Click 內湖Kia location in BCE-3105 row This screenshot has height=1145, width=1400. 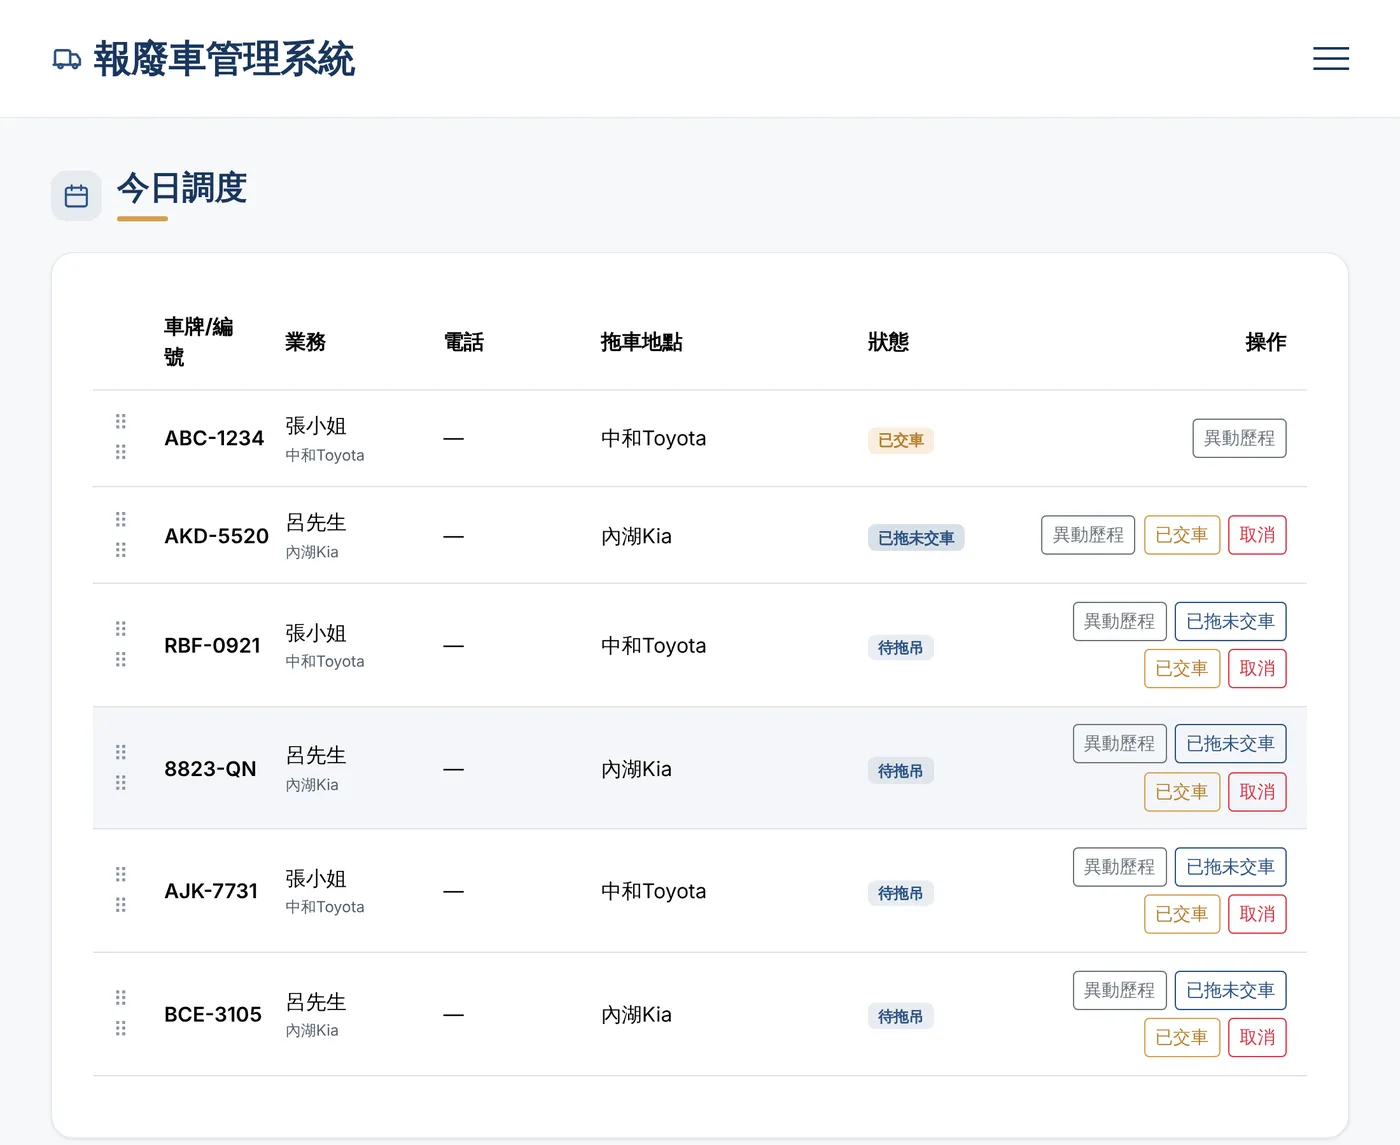(x=636, y=1014)
